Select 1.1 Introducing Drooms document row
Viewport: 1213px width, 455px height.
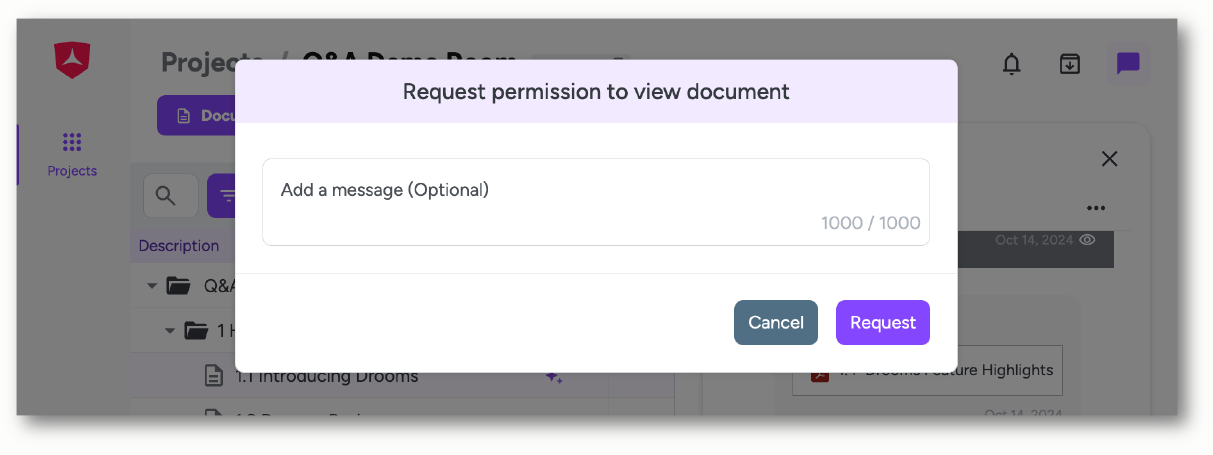402,376
